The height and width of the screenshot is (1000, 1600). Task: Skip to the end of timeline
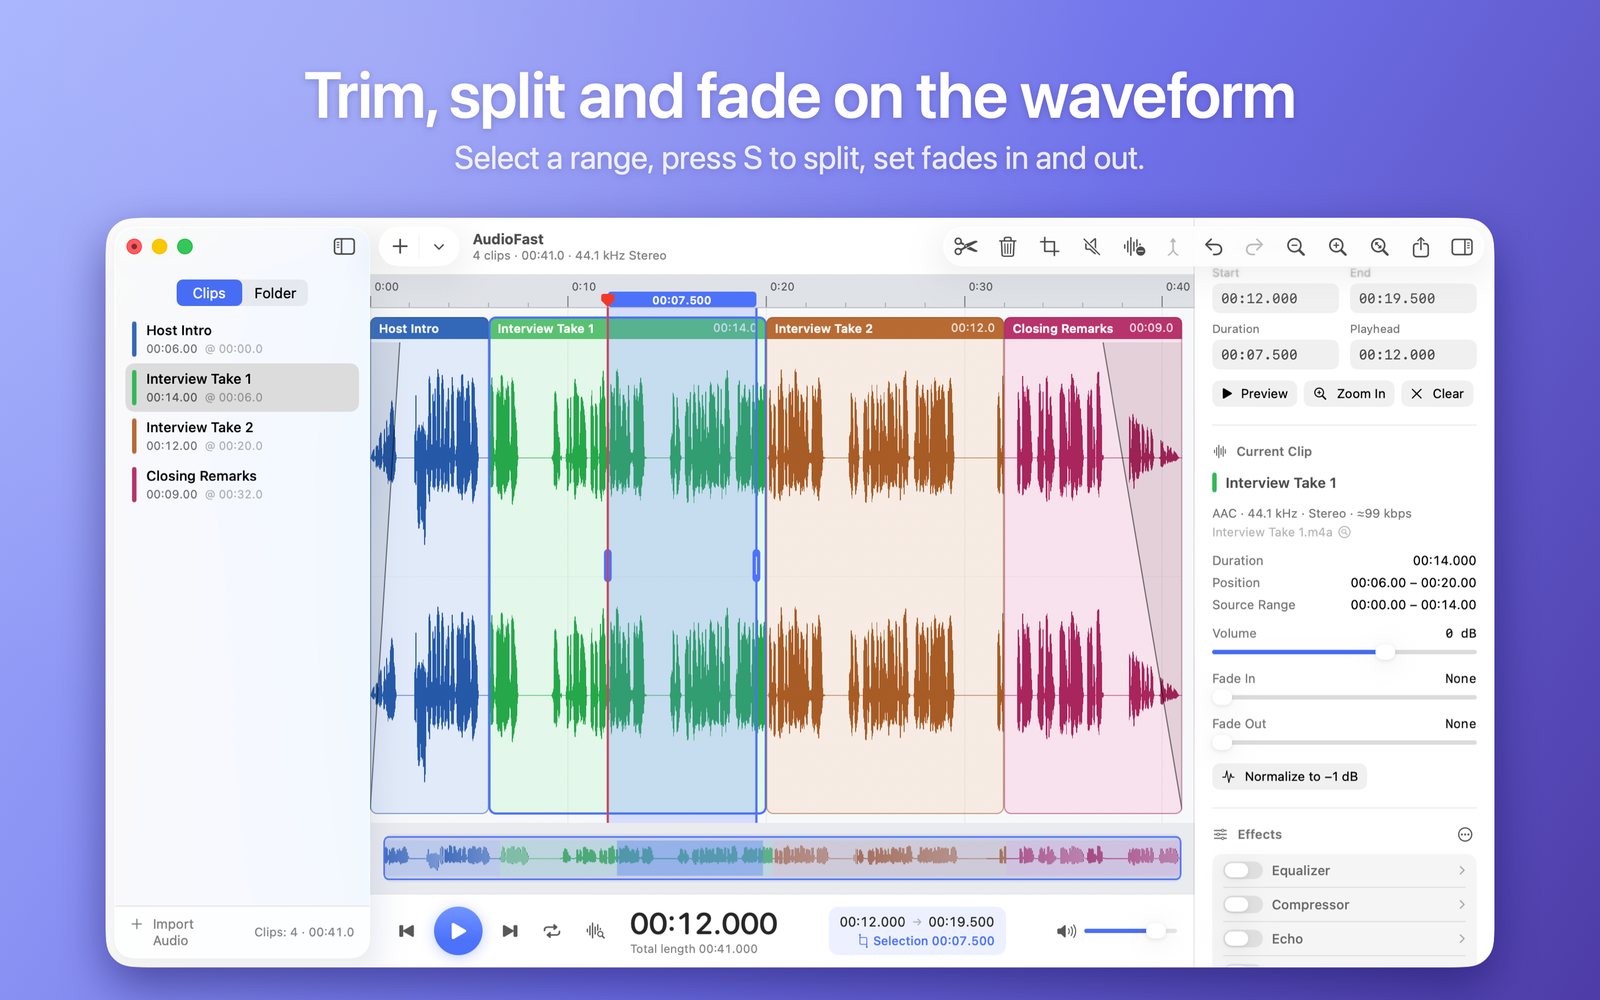point(510,931)
